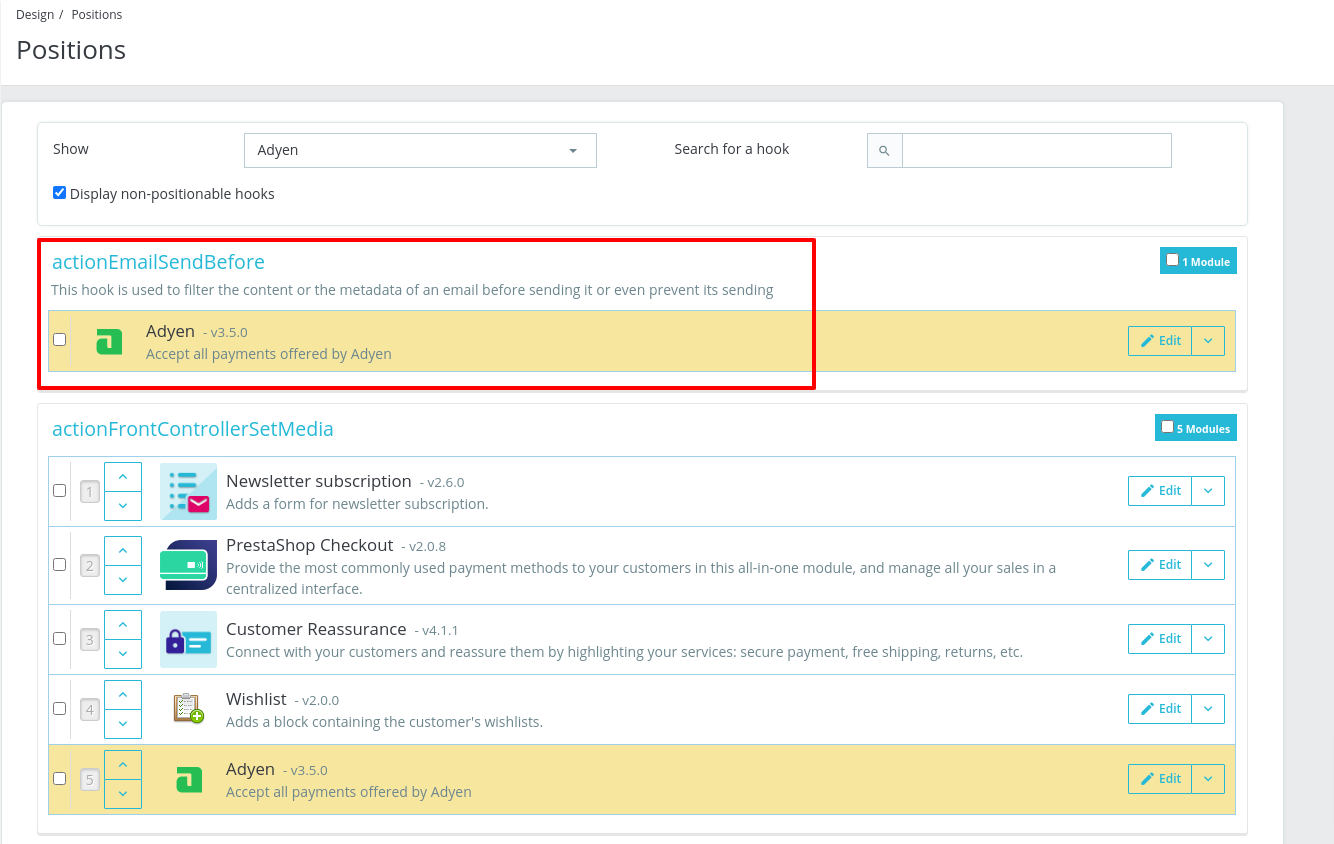Click the Adyen icon in actionFrontControllerSetMedia

188,779
